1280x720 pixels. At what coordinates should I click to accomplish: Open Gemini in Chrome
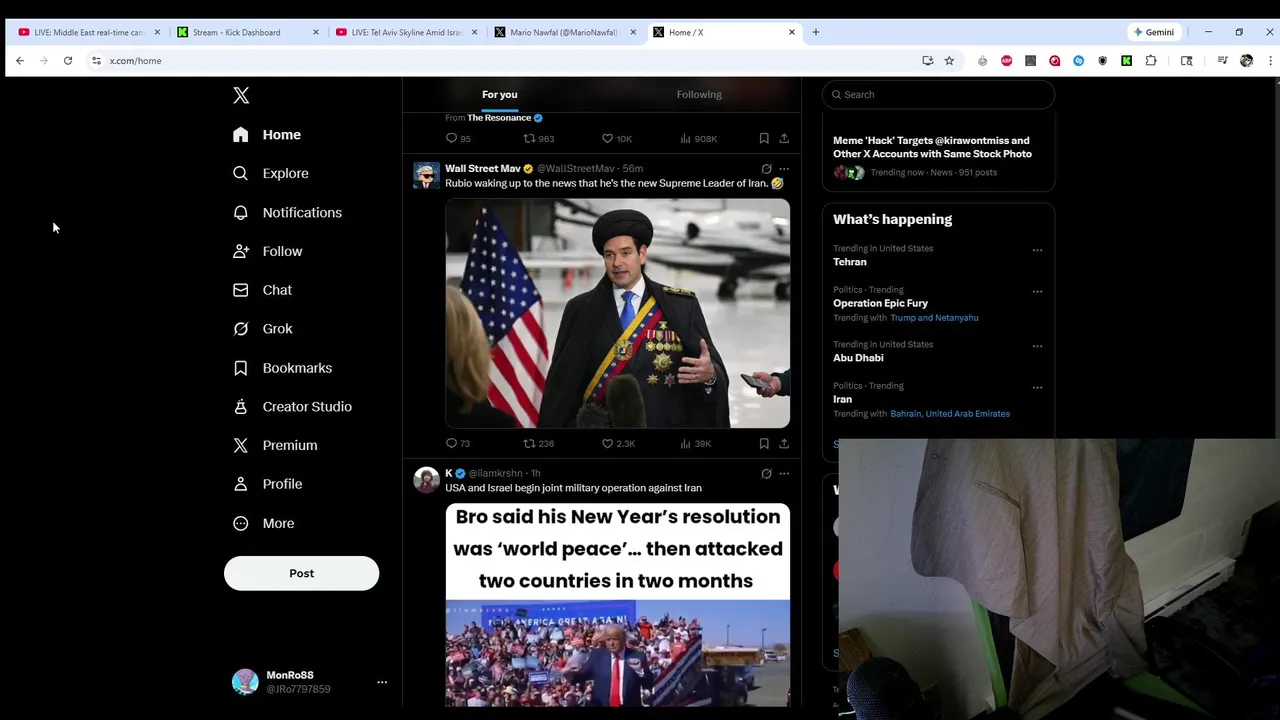point(1154,32)
